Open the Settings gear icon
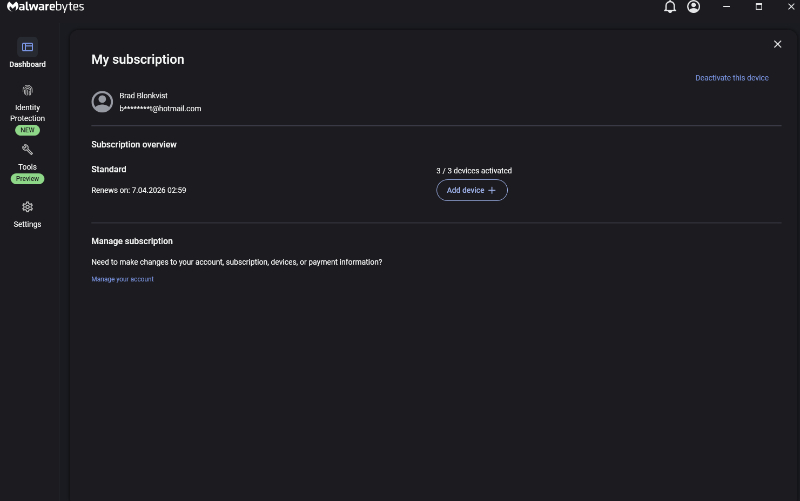 point(28,207)
